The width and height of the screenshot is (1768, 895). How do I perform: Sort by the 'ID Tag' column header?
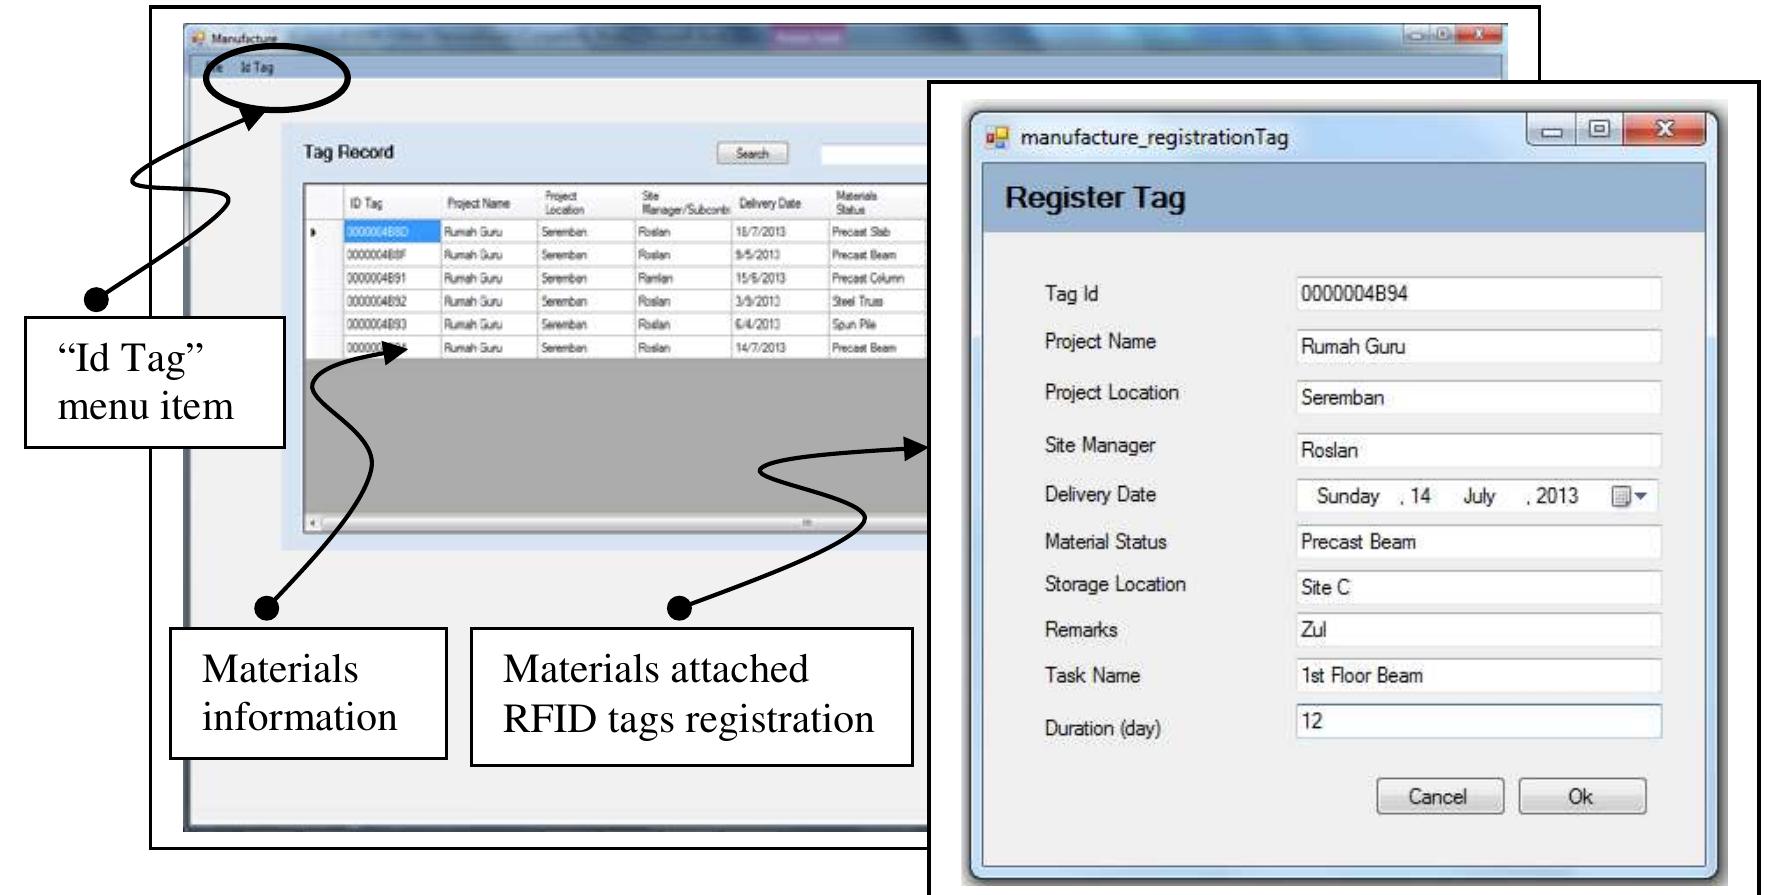(392, 203)
